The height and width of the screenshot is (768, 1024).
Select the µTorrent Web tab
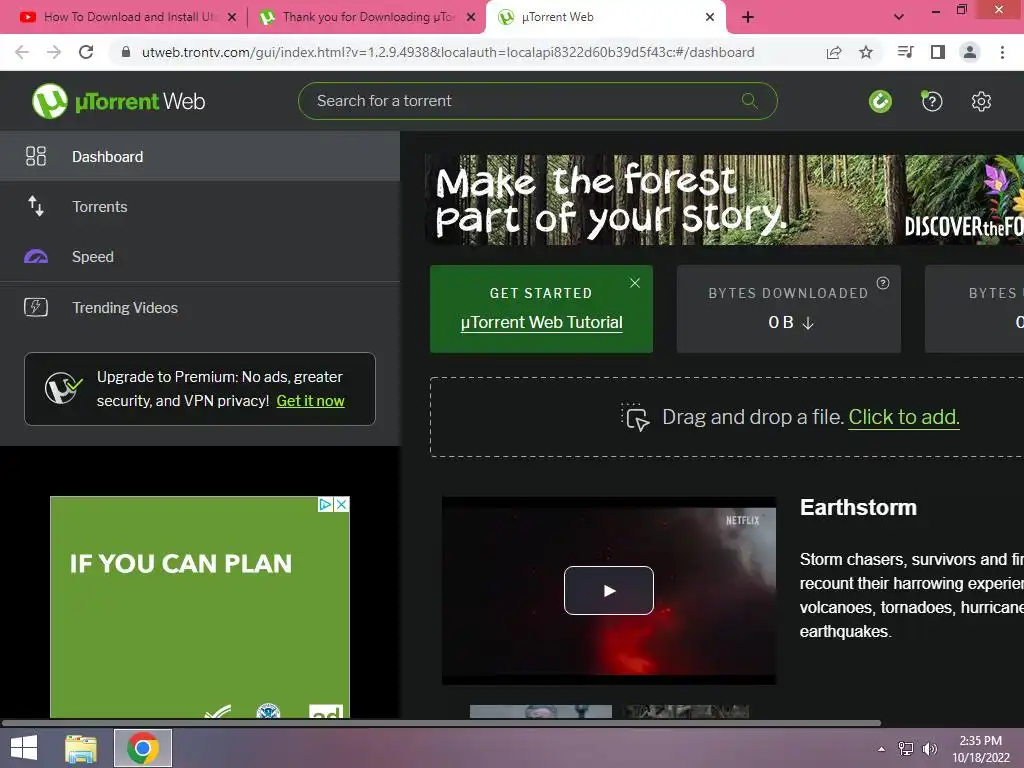coord(605,17)
